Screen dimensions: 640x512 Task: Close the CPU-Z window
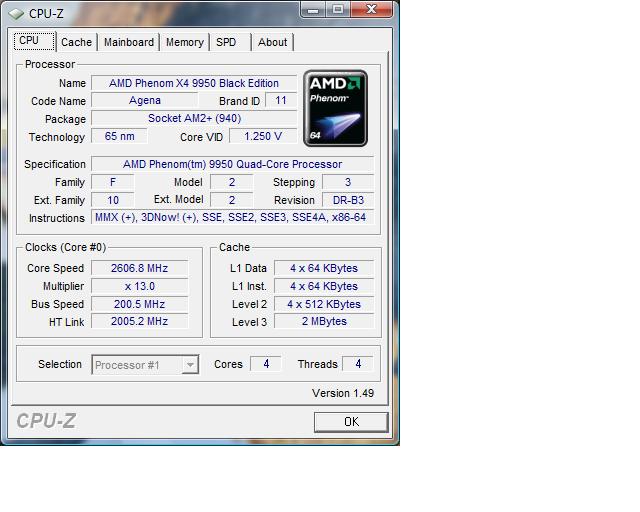[371, 10]
